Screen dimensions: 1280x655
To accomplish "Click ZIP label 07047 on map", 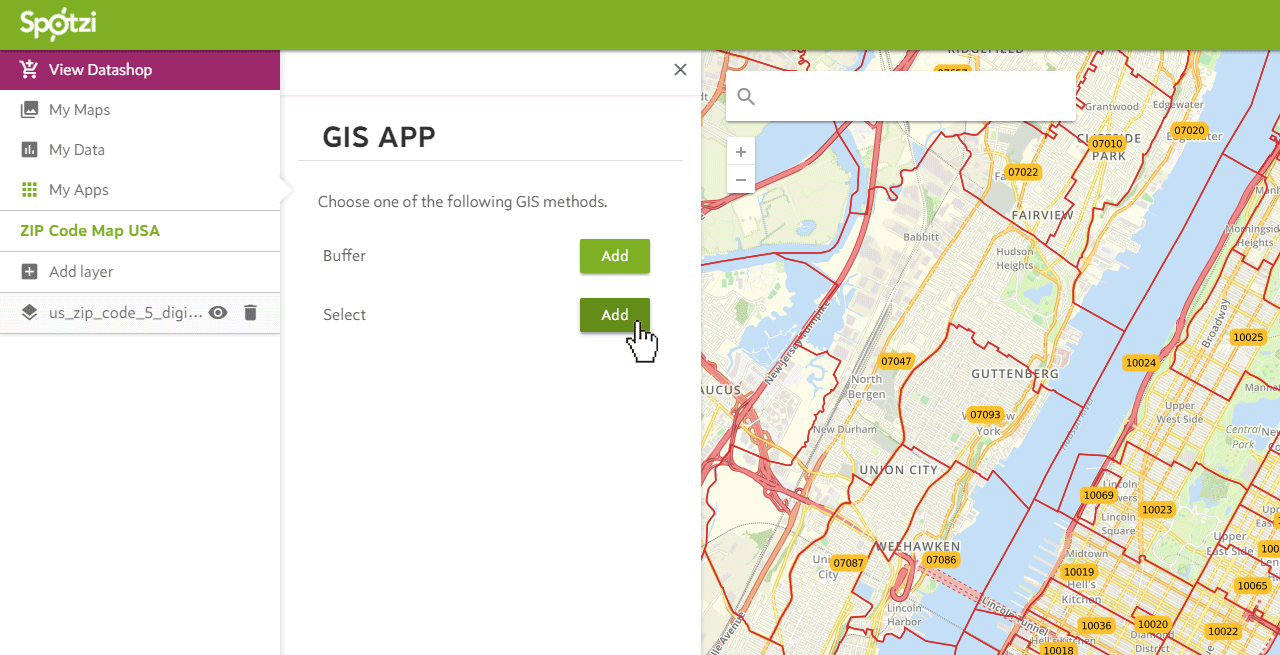I will pyautogui.click(x=896, y=361).
